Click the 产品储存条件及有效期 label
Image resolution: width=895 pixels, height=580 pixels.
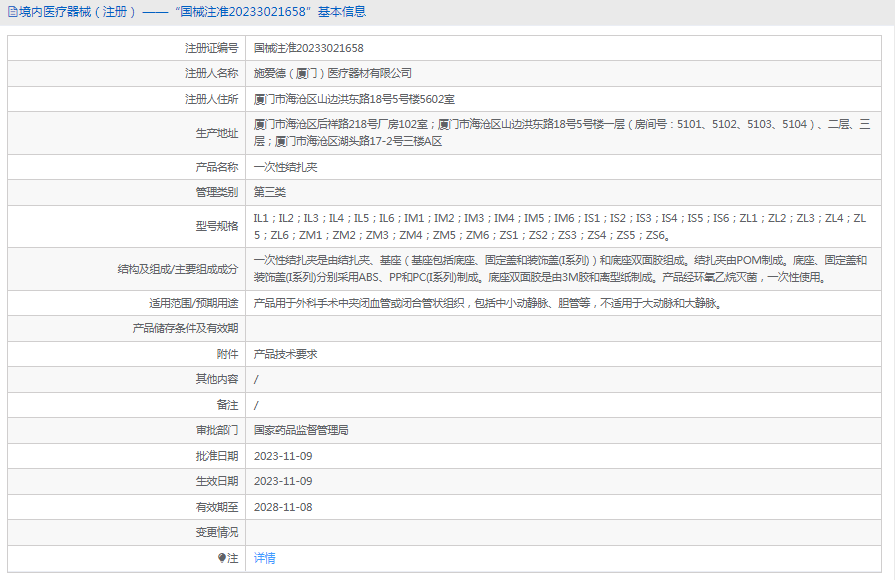(186, 328)
